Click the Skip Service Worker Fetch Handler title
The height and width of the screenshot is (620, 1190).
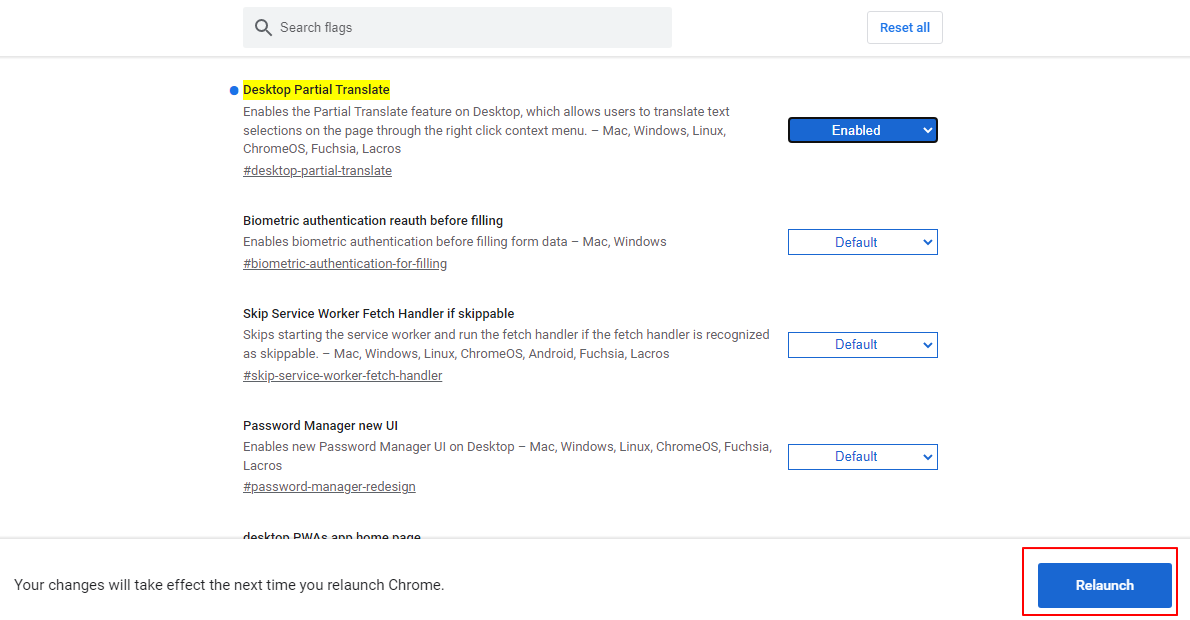click(x=379, y=313)
